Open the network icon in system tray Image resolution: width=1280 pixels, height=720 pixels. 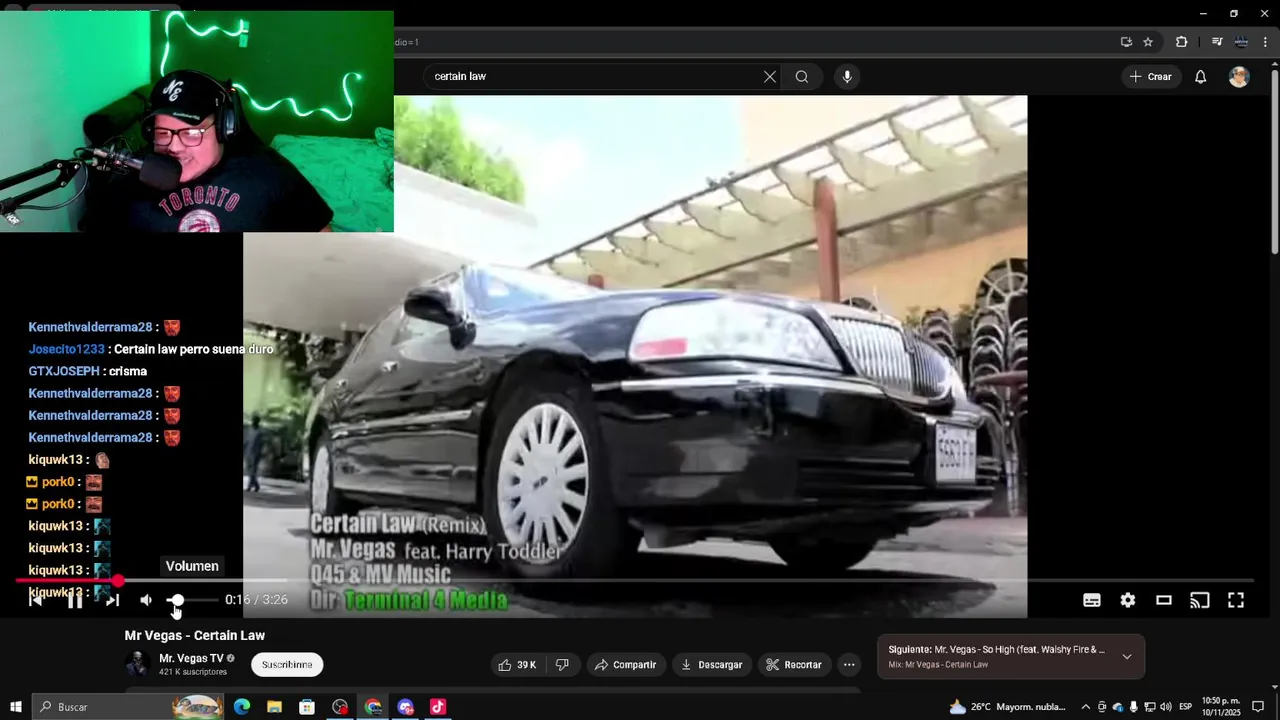click(1150, 707)
